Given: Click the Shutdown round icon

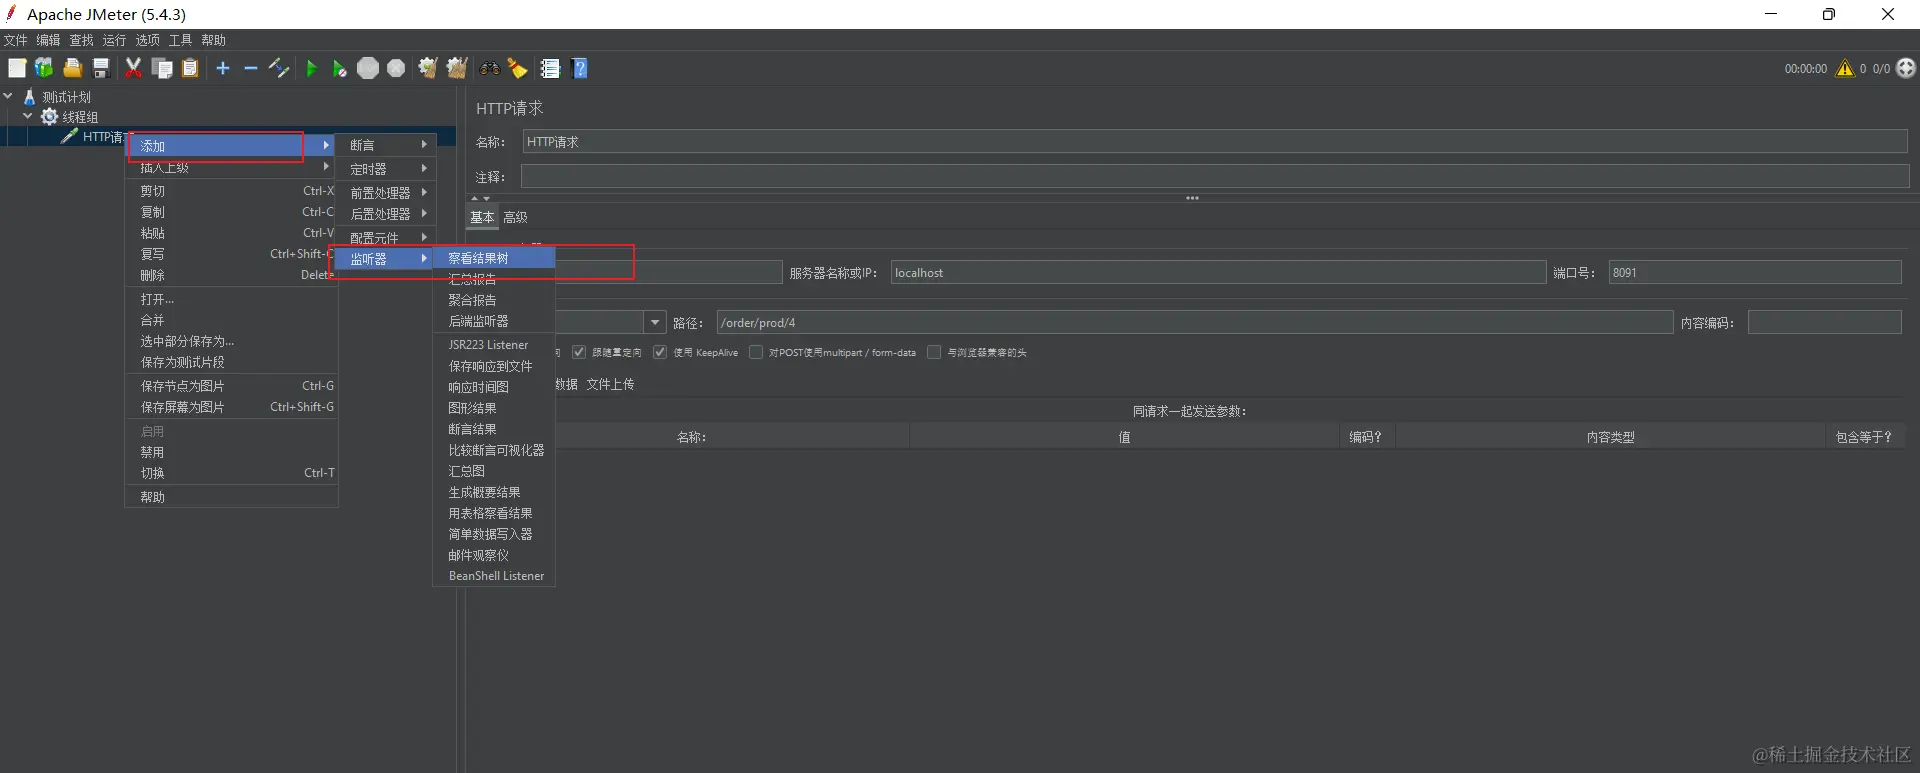Looking at the screenshot, I should click(396, 68).
